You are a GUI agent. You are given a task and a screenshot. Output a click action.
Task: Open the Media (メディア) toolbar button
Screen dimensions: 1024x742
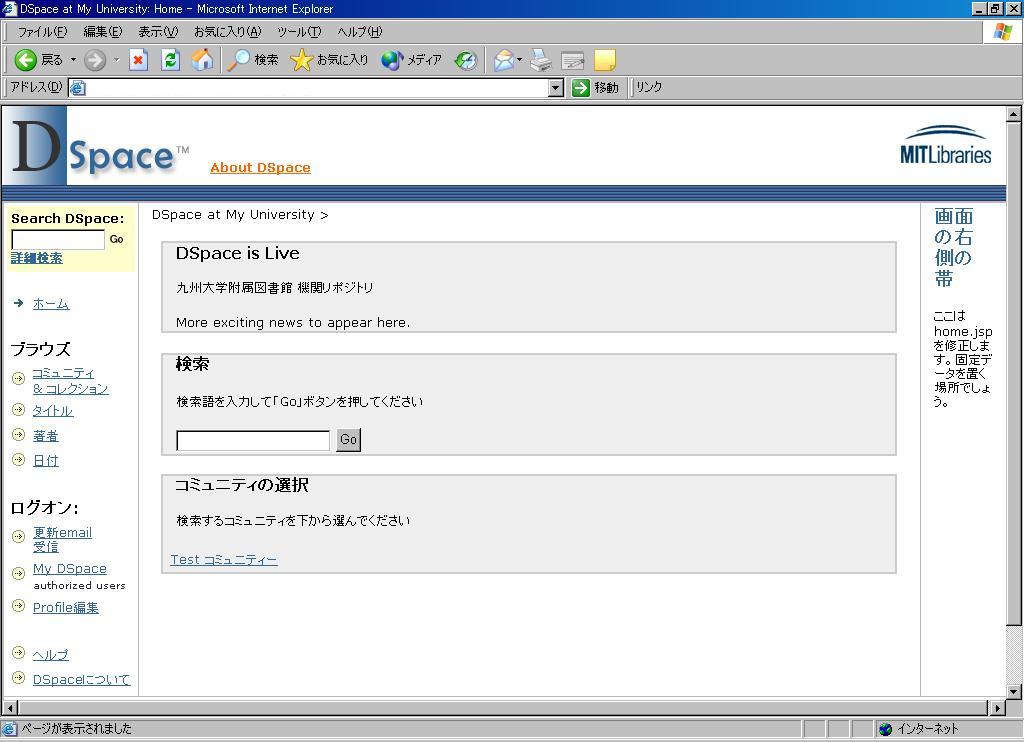point(411,60)
